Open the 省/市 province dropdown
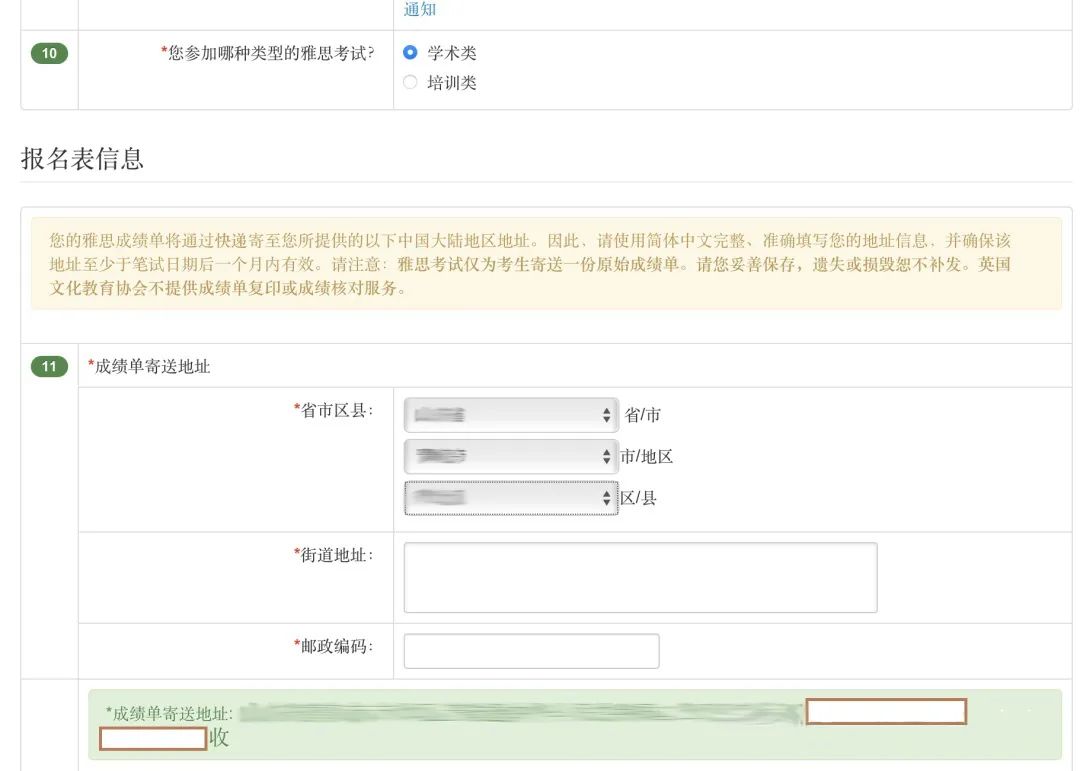Screen dimensions: 1080x771 tap(510, 415)
